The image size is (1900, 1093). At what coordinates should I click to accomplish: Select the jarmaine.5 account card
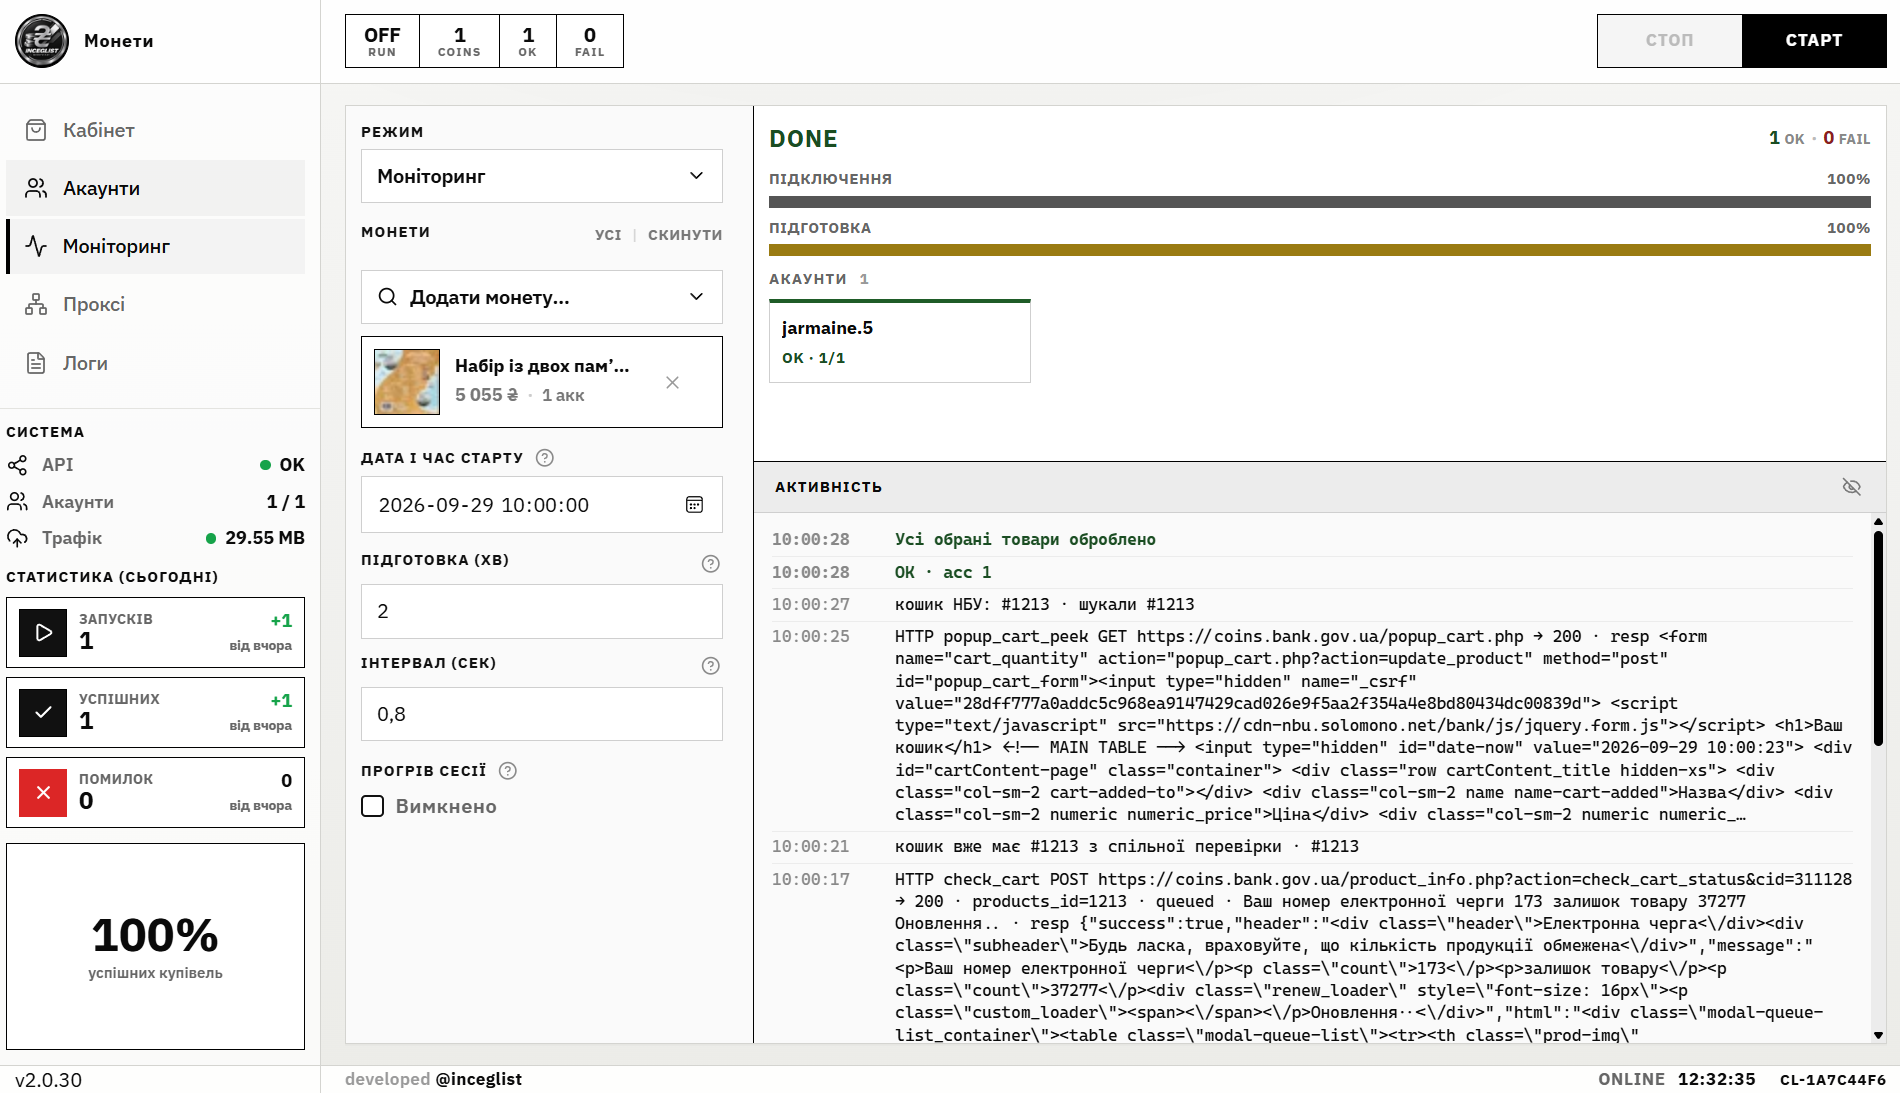click(x=899, y=341)
